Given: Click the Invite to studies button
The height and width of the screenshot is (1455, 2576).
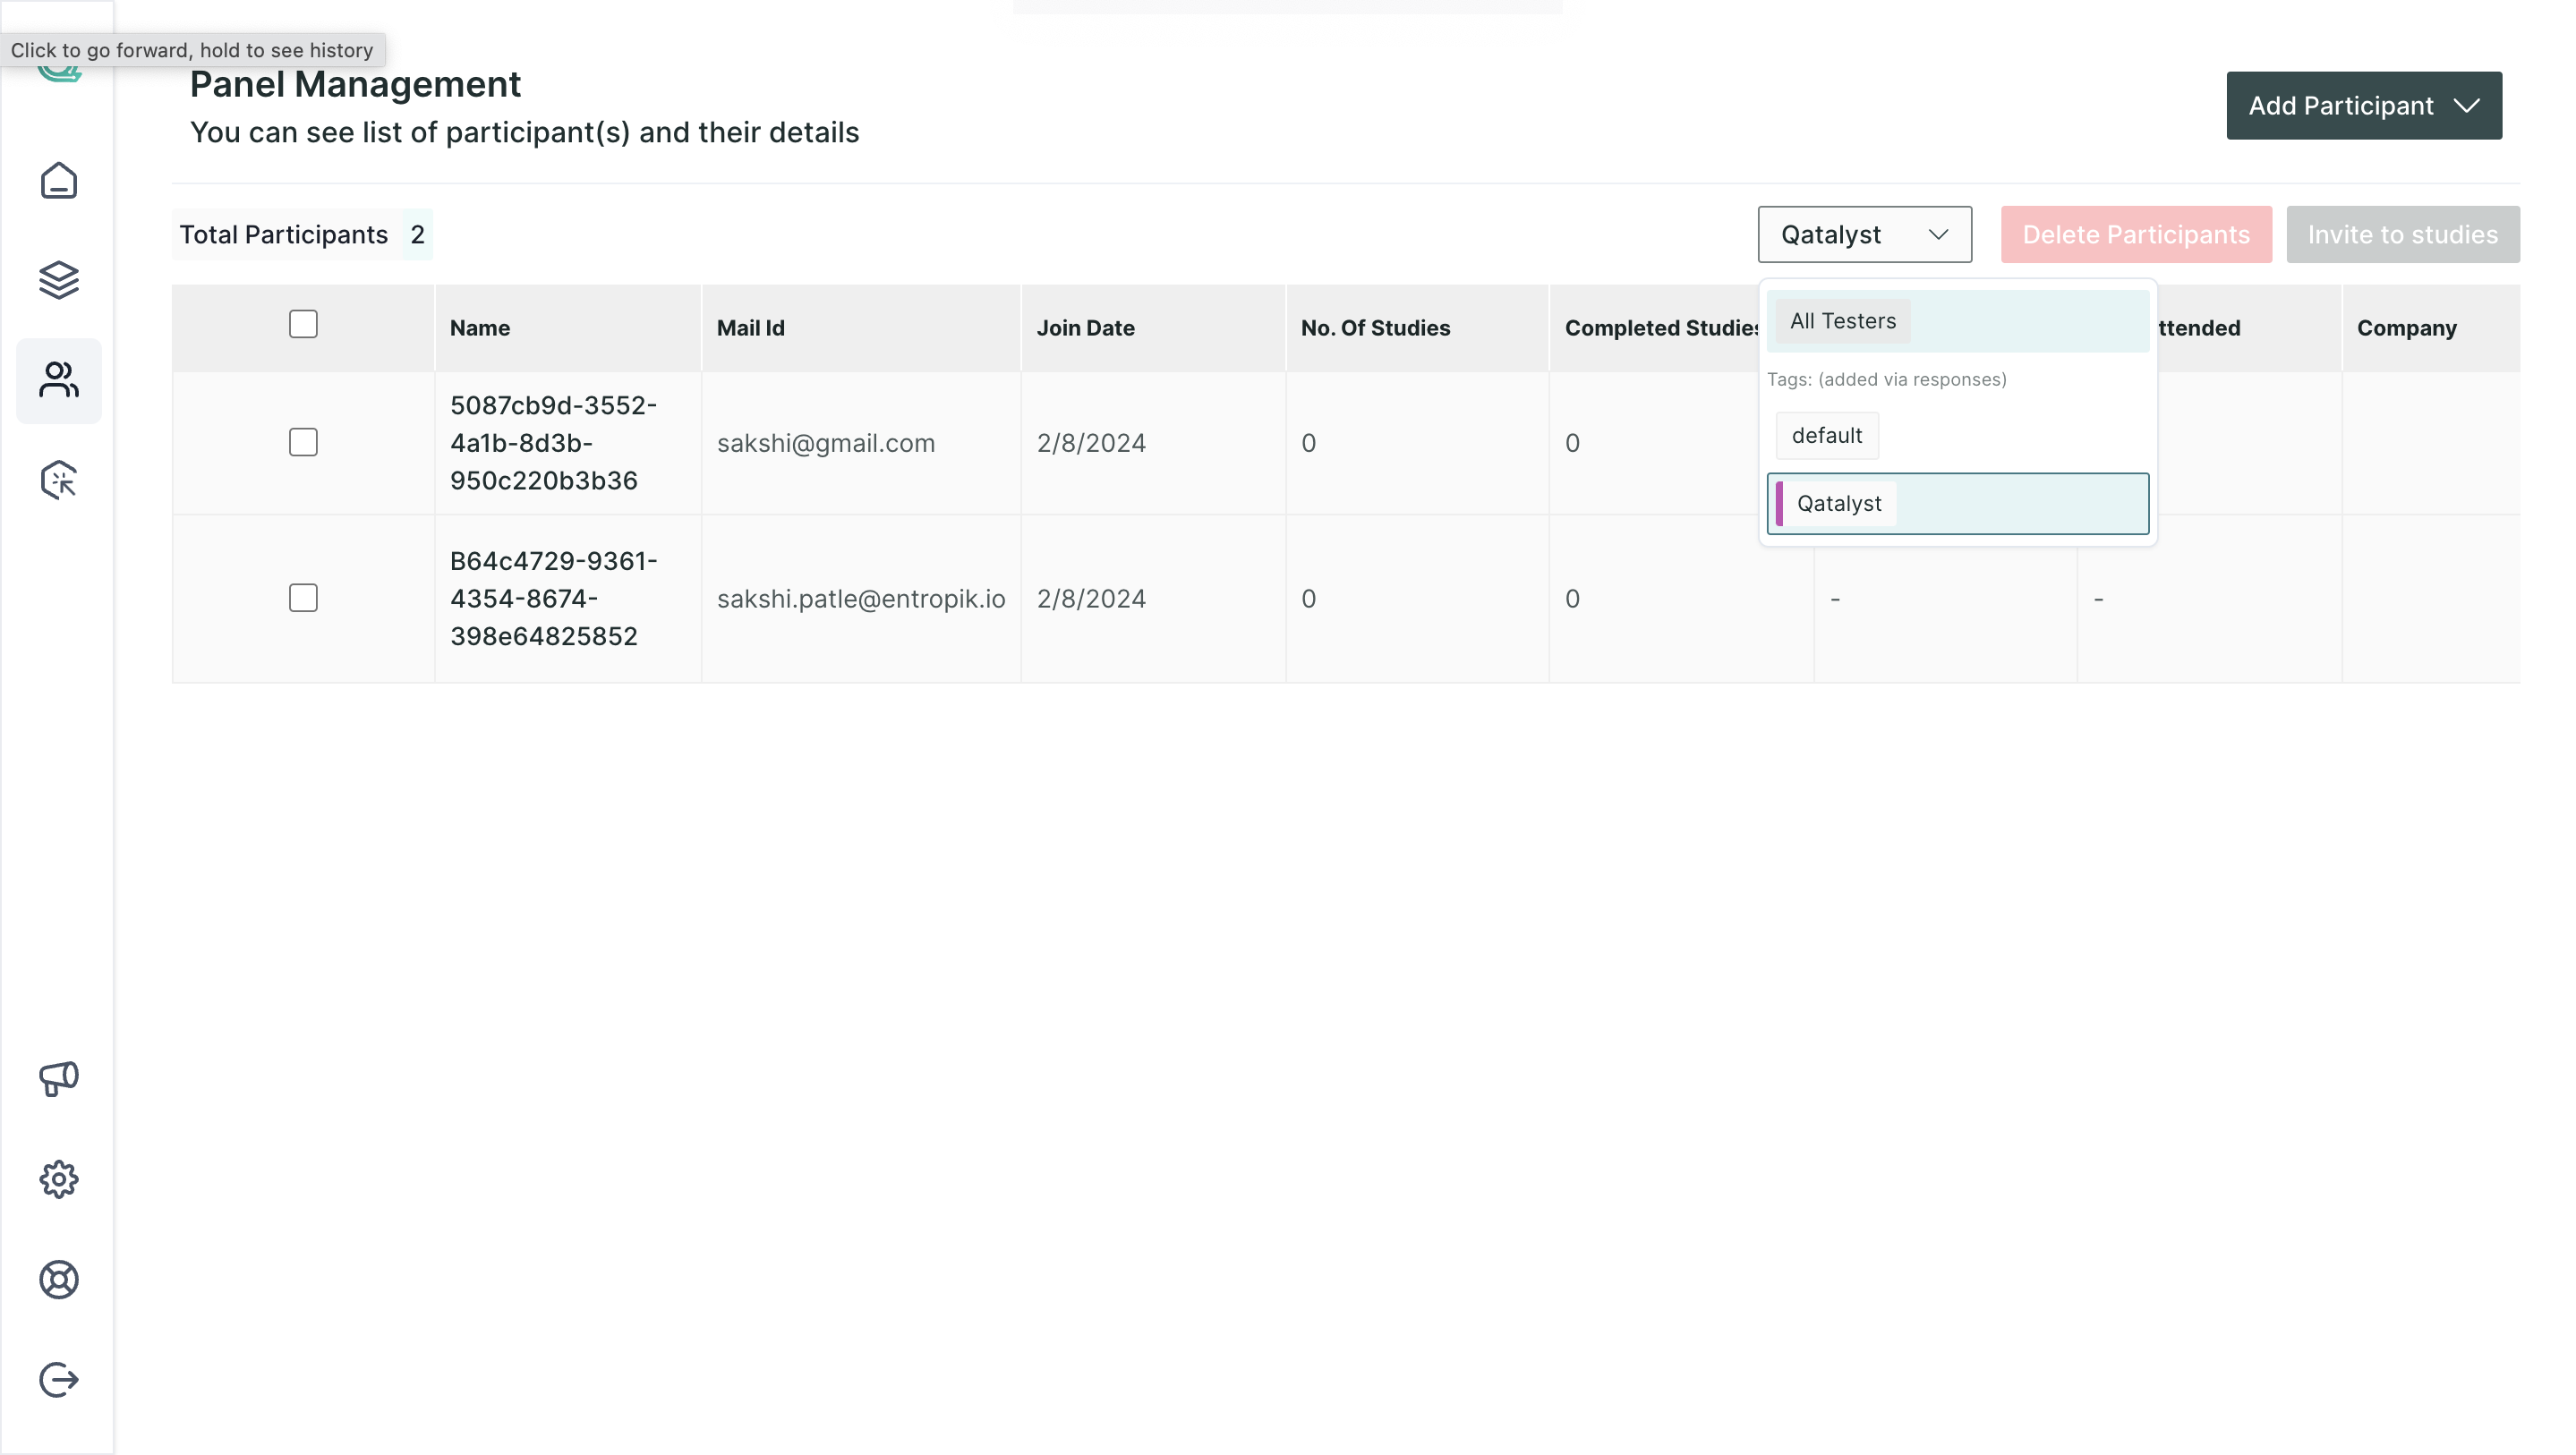Looking at the screenshot, I should [x=2402, y=235].
